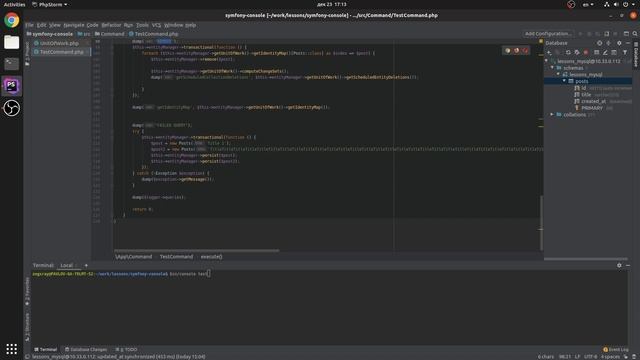Image resolution: width=640 pixels, height=360 pixels.
Task: Click Activities in the top bar
Action: click(x=14, y=4)
